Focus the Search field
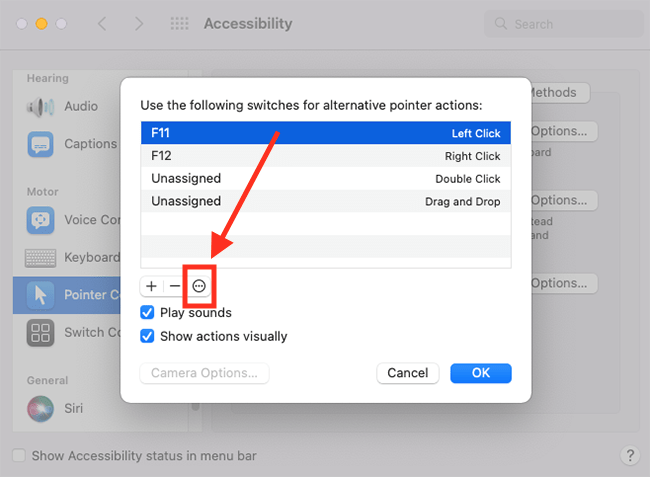This screenshot has width=650, height=477. click(x=564, y=24)
